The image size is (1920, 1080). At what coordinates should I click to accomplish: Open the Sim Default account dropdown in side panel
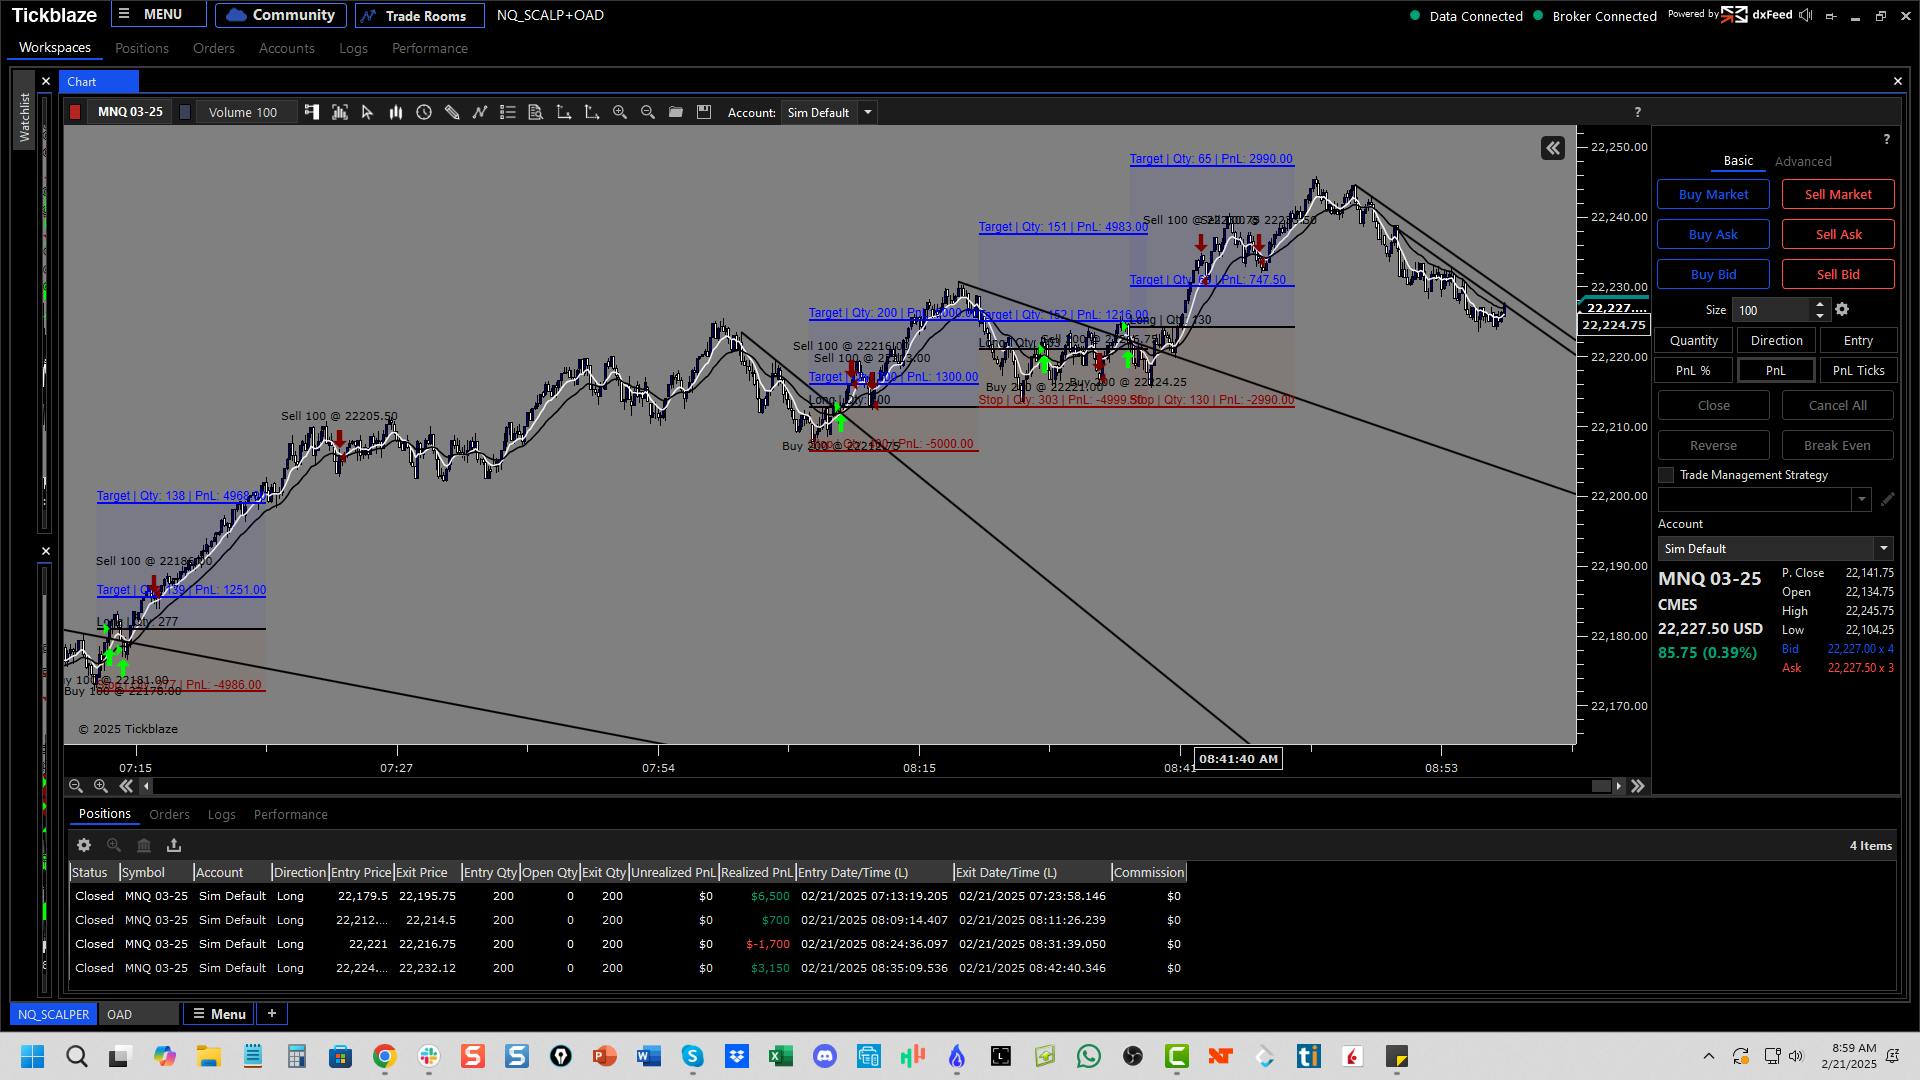tap(1776, 548)
